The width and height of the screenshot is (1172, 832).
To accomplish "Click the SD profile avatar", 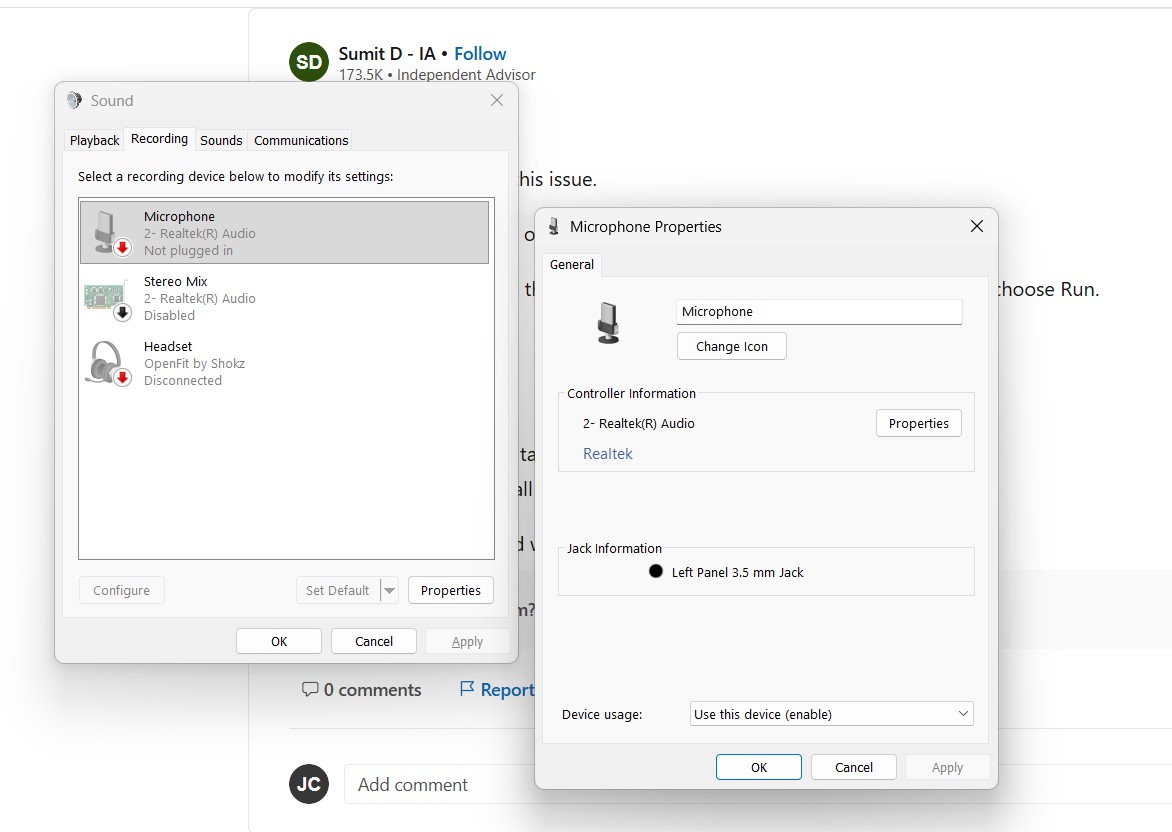I will point(309,62).
